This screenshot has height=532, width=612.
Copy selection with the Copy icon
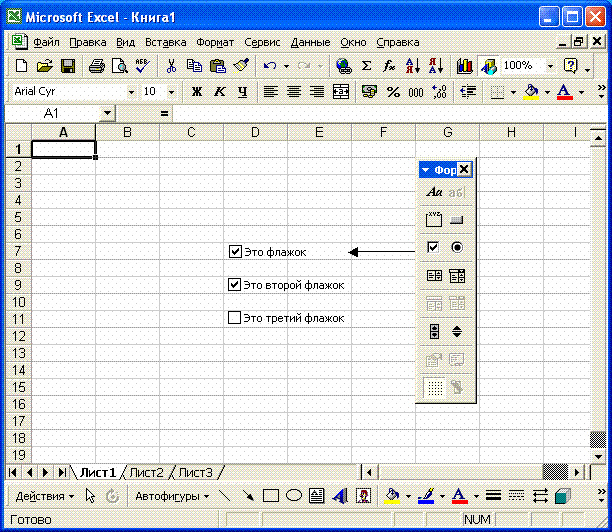tap(194, 66)
